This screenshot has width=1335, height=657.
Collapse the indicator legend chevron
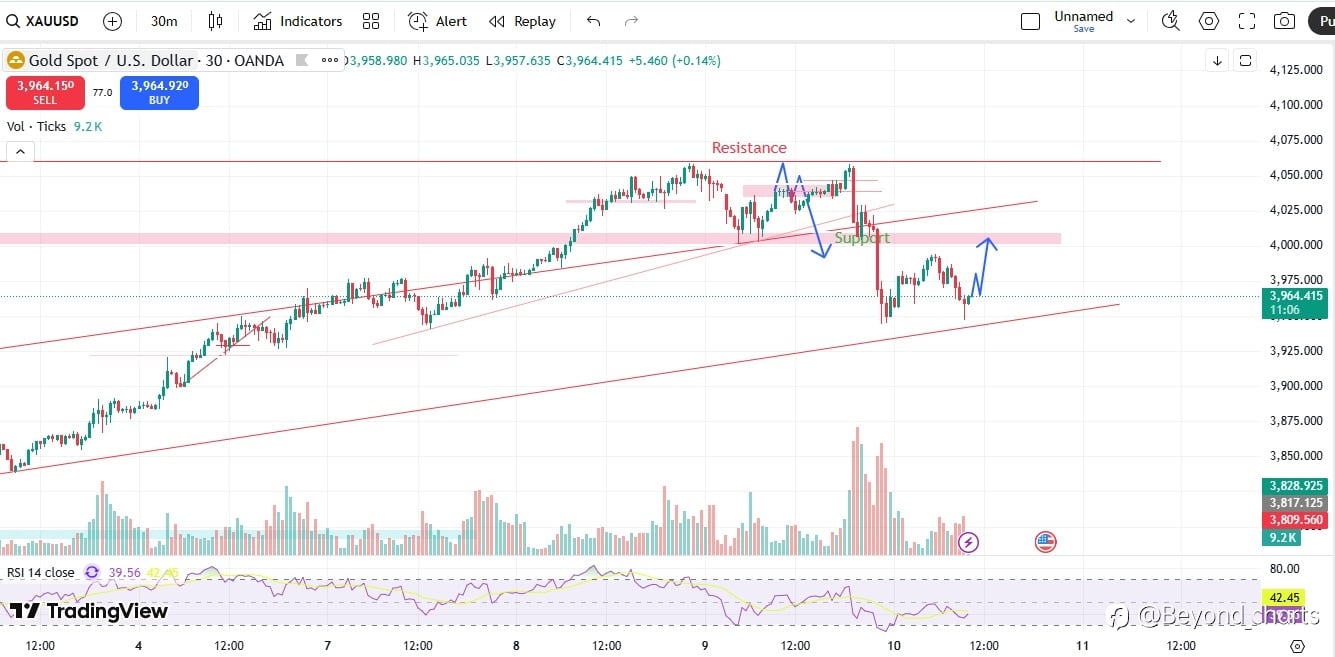(x=20, y=152)
